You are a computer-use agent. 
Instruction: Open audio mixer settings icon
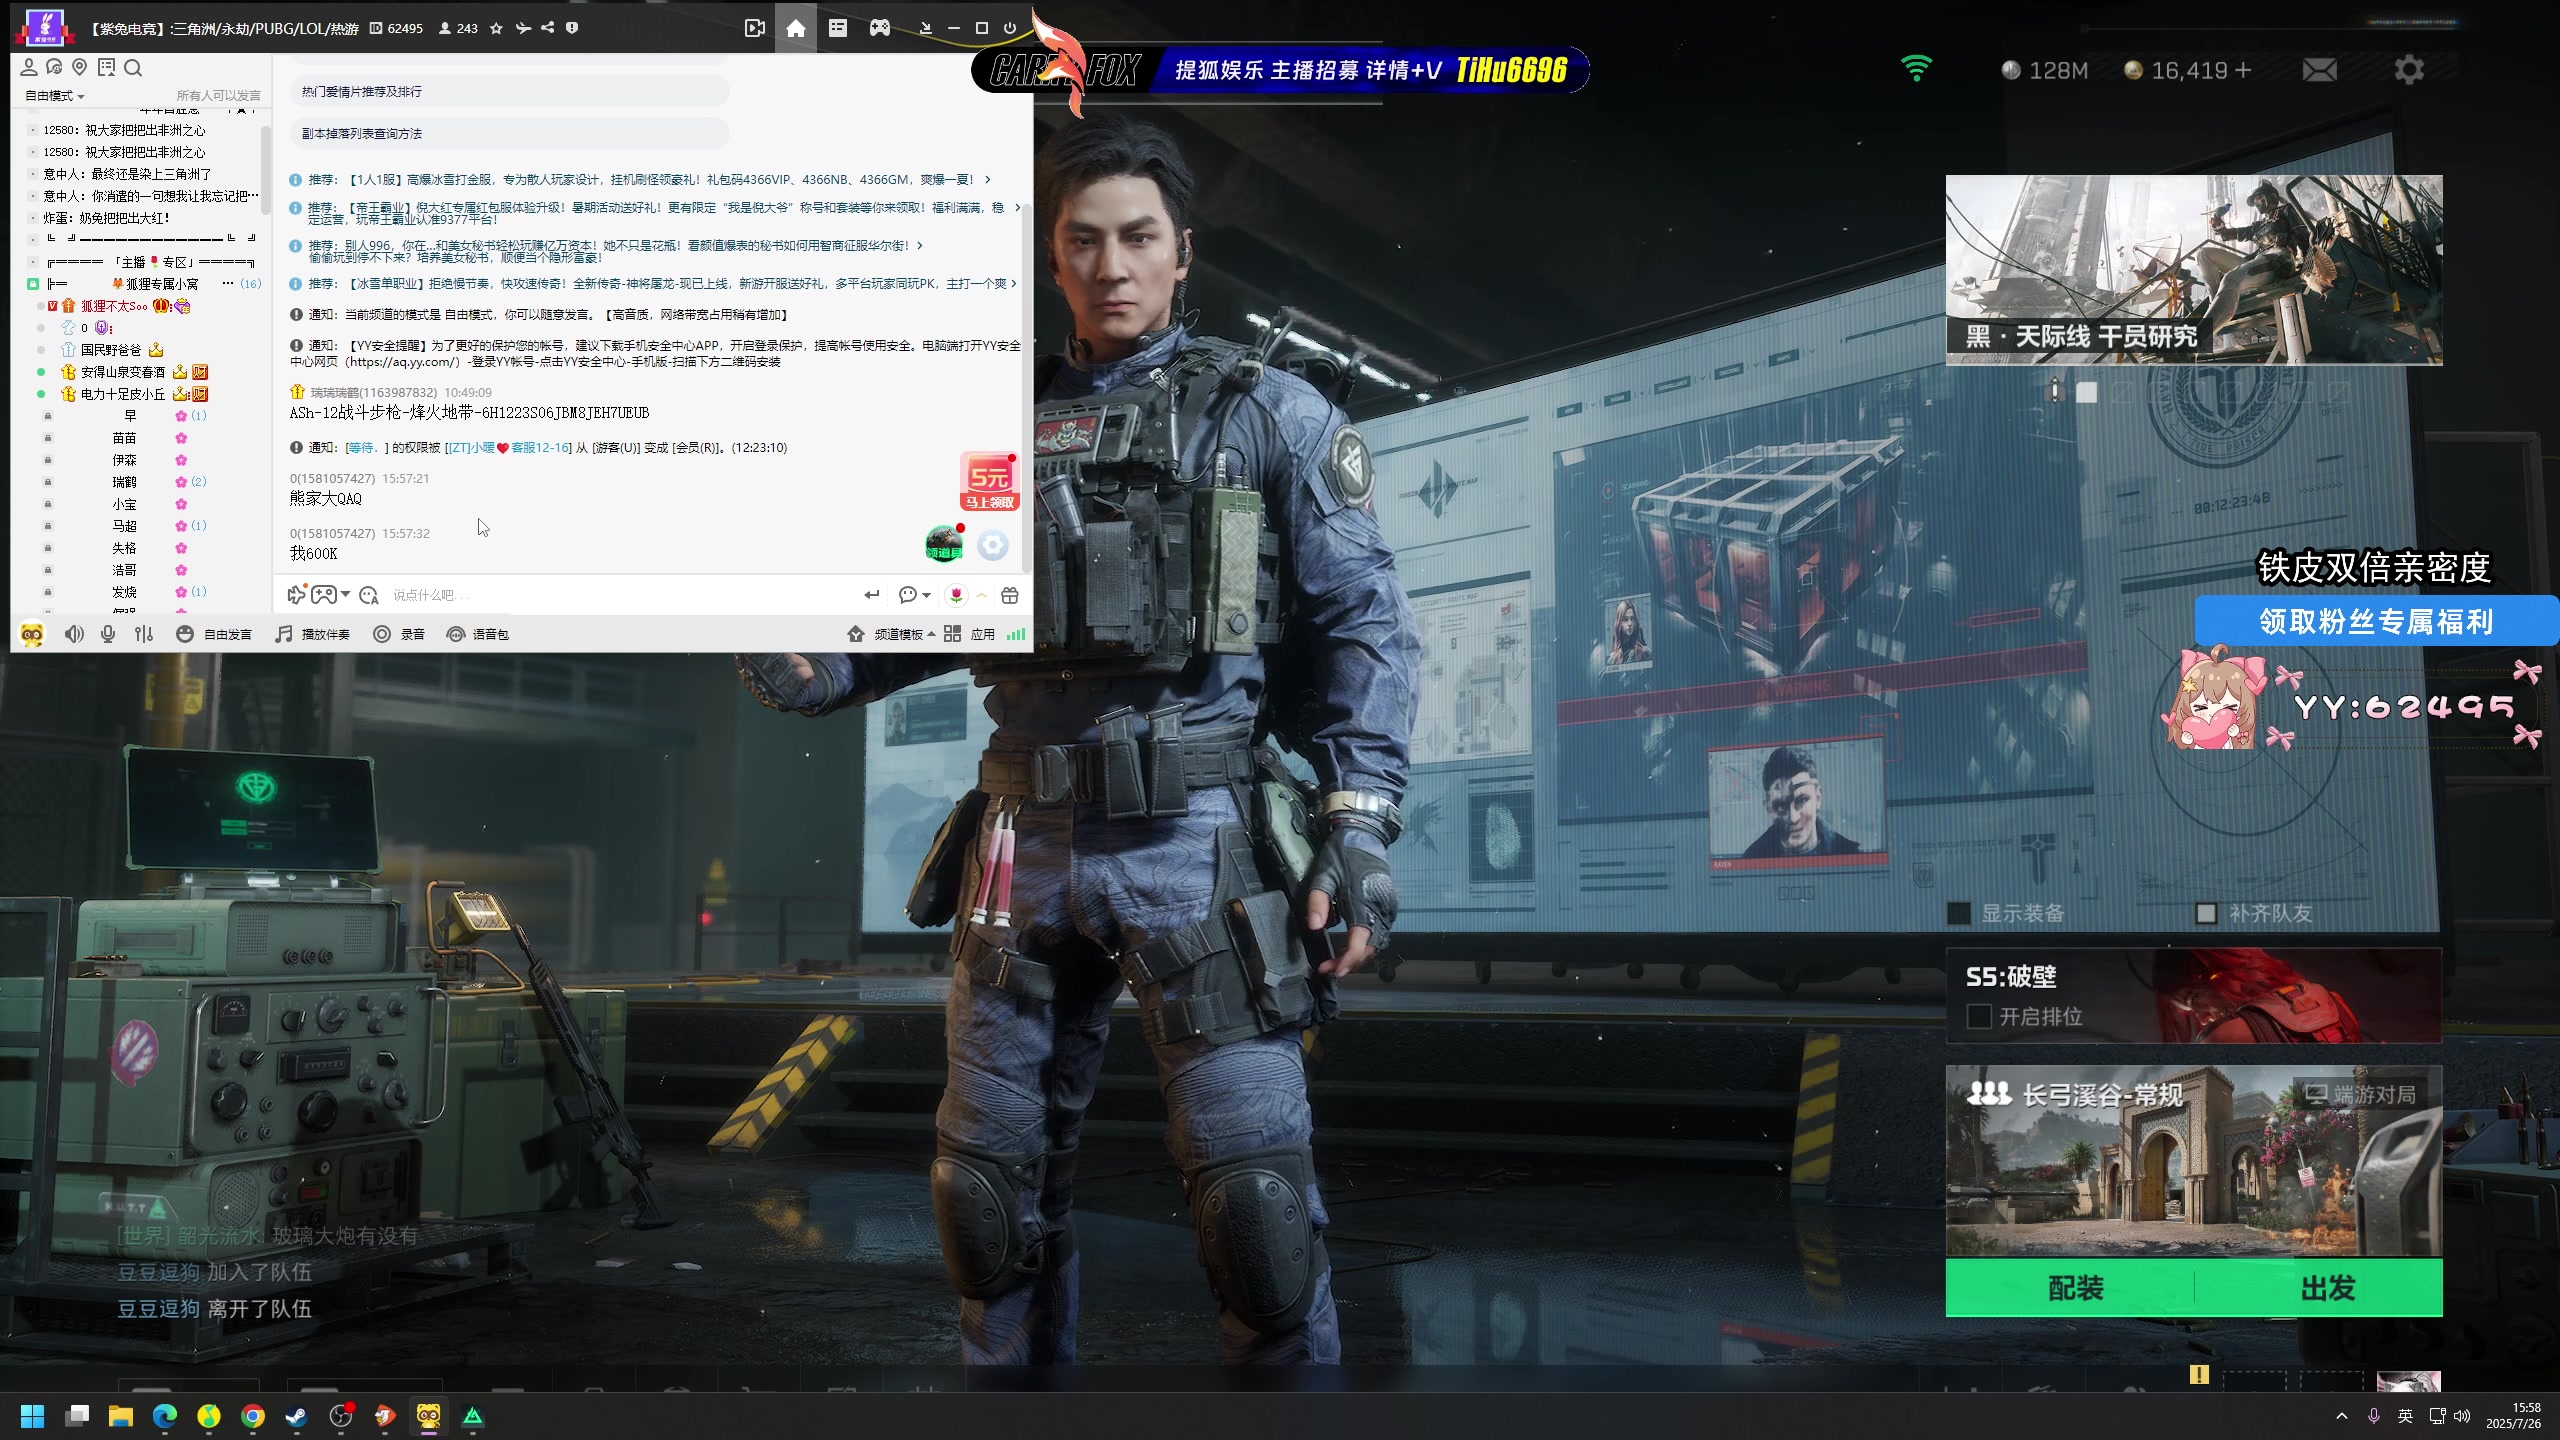(144, 634)
